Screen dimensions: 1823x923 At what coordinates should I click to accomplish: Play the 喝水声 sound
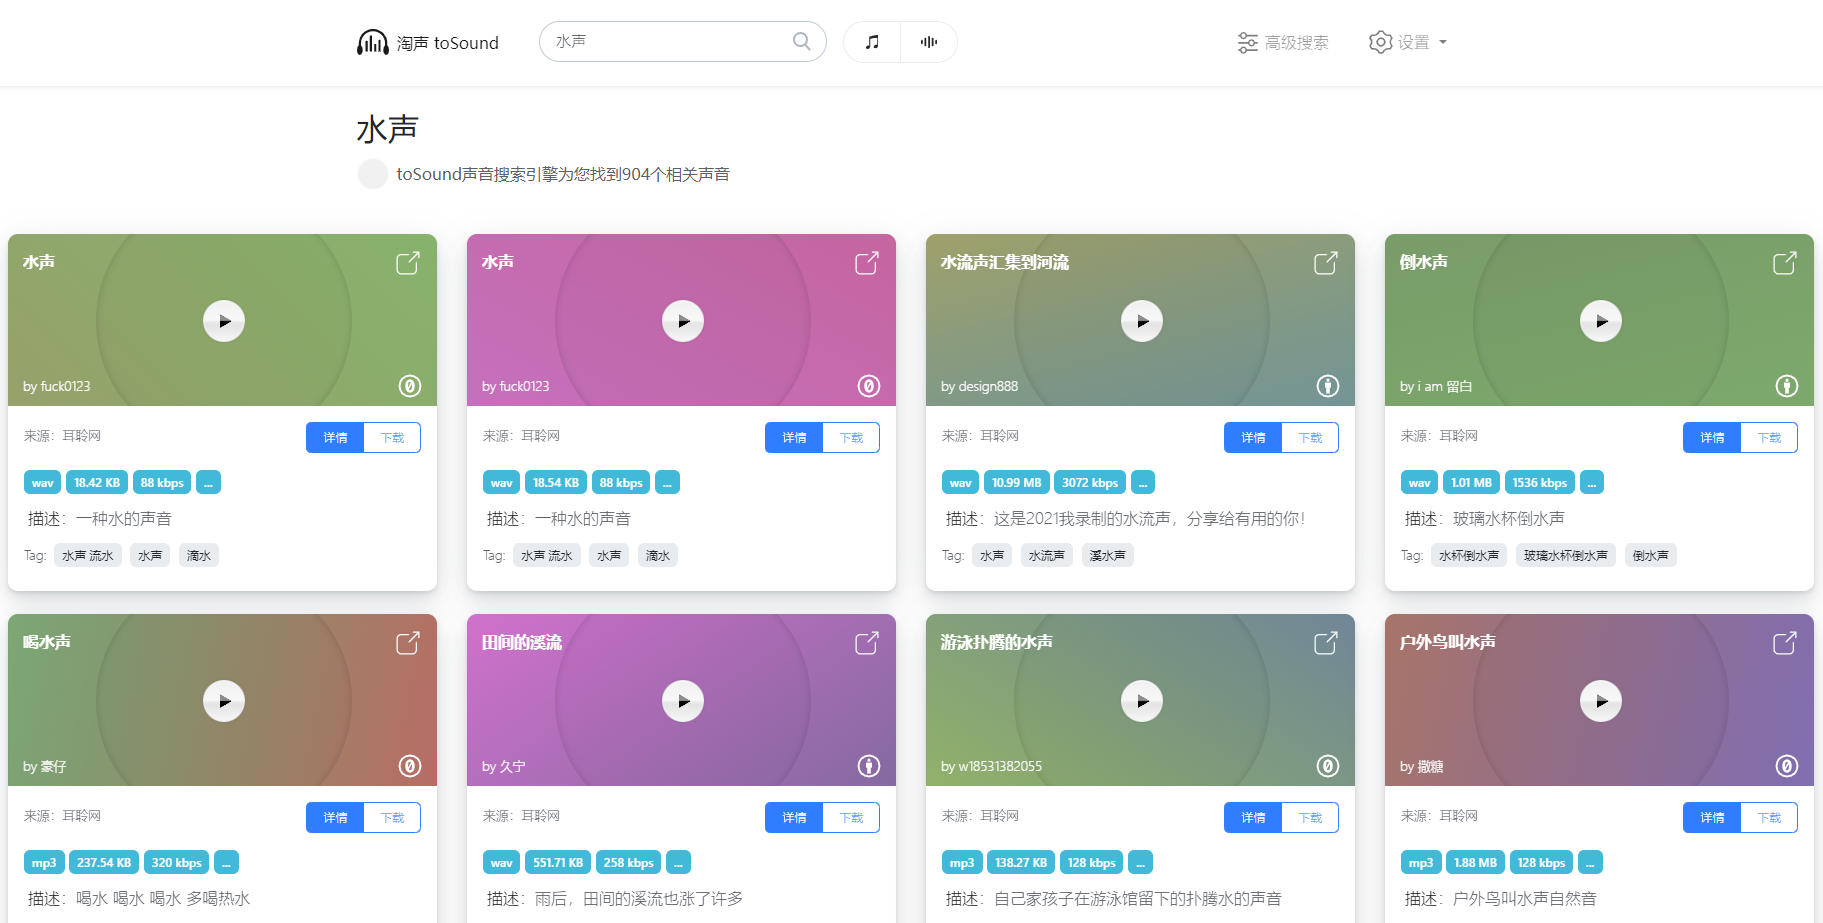(x=224, y=701)
